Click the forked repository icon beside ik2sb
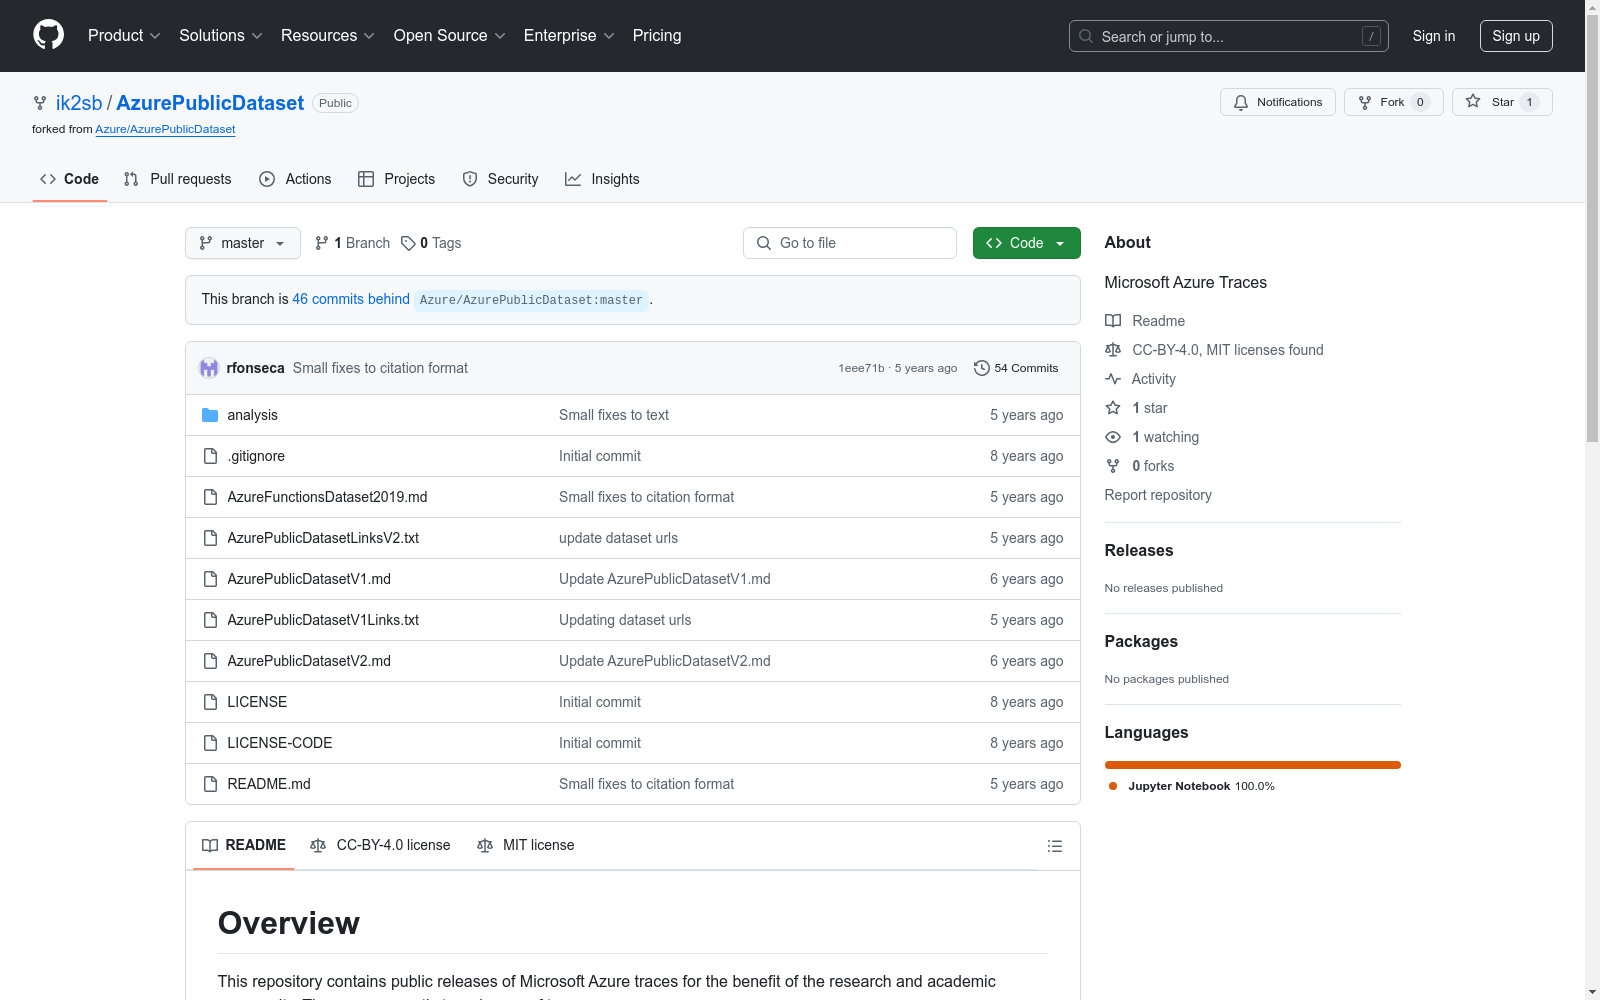1600x1000 pixels. pos(40,103)
